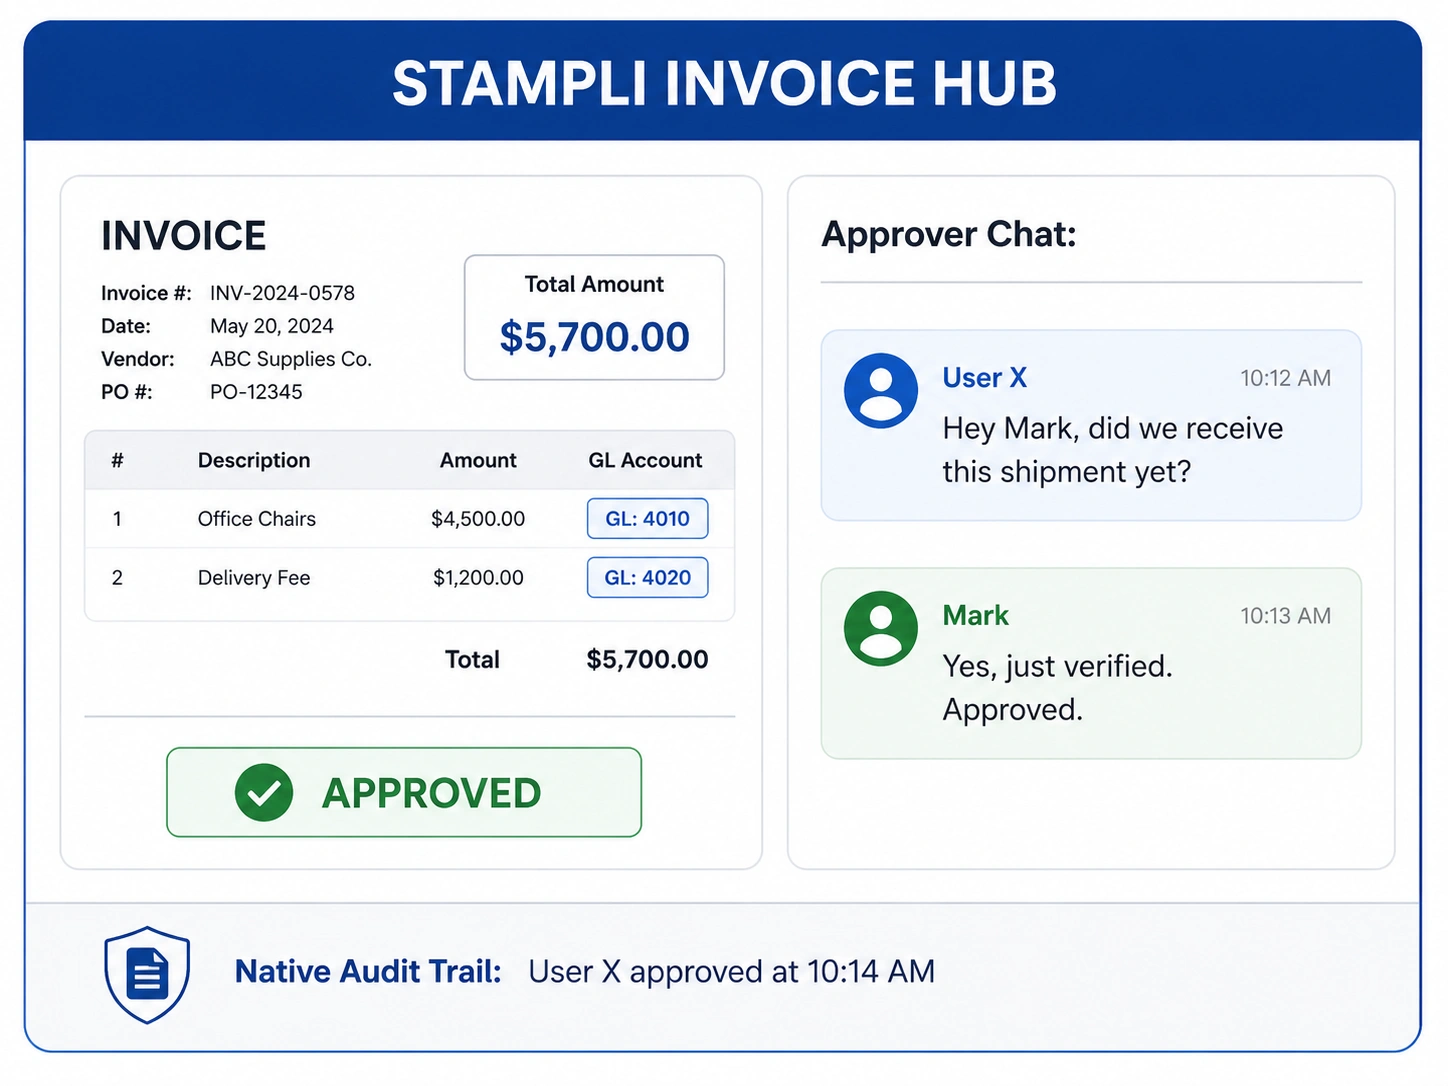Open the GL: 4020 account tag
The image size is (1448, 1086).
click(x=648, y=577)
